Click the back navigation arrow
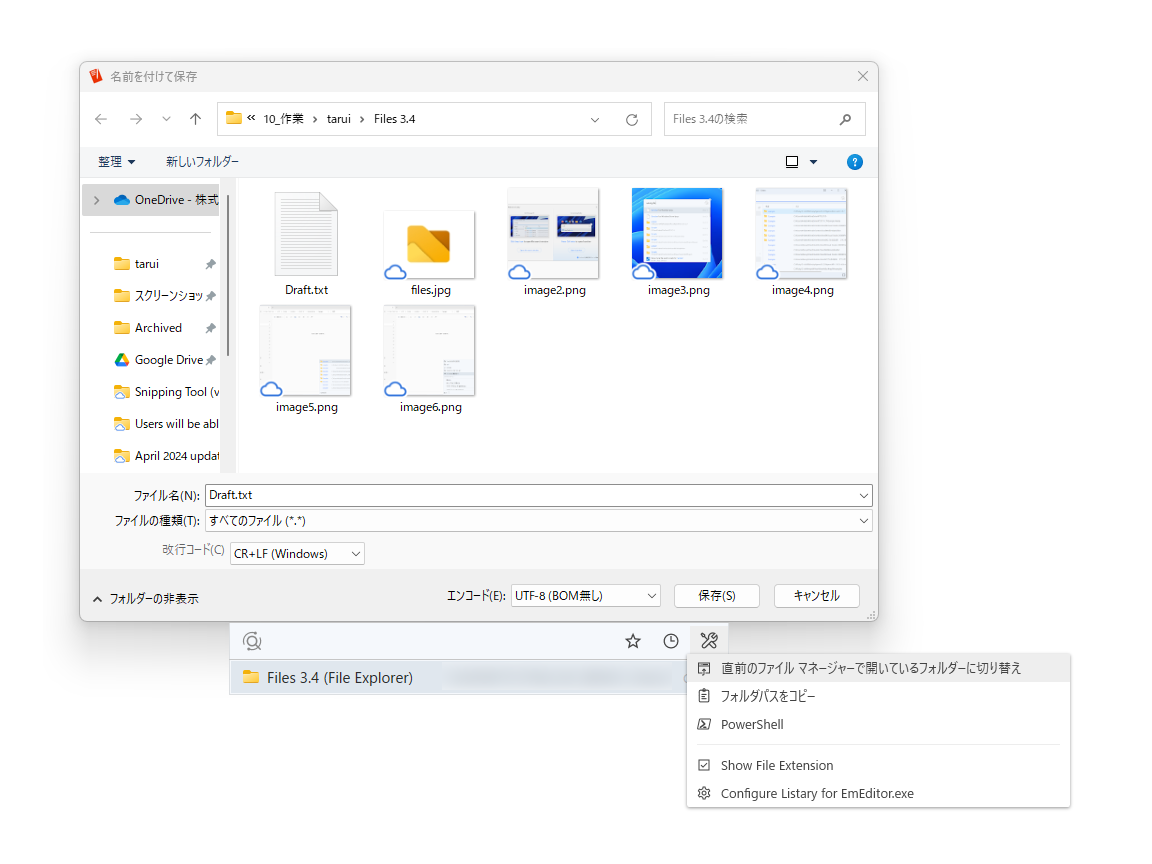 pyautogui.click(x=101, y=119)
